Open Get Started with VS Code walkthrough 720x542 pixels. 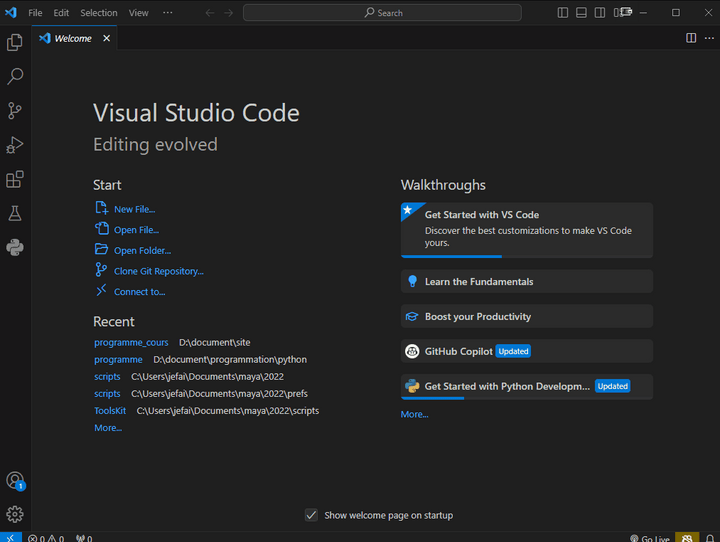pyautogui.click(x=527, y=230)
